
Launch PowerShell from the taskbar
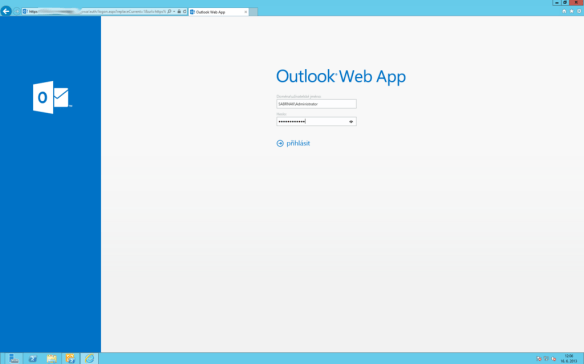[33, 358]
